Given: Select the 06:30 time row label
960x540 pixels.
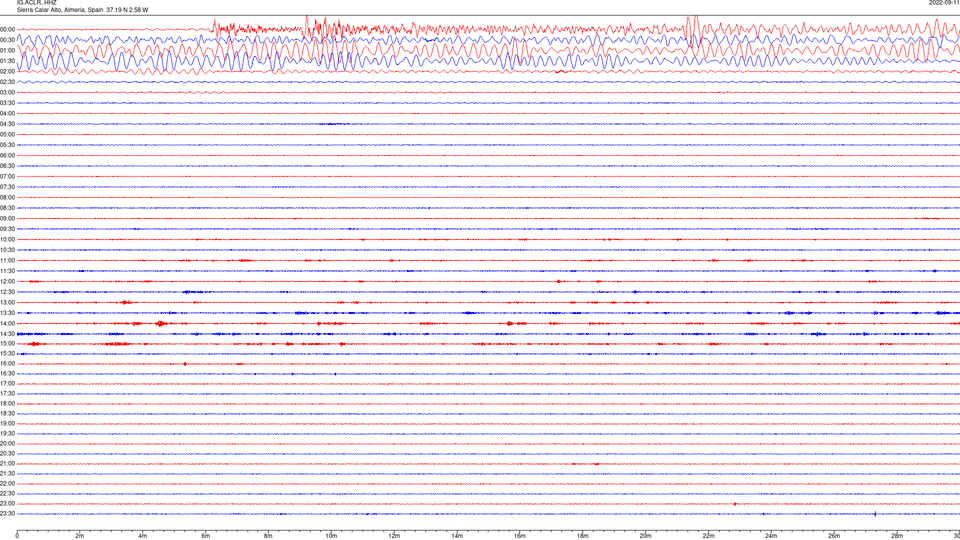Looking at the screenshot, I should pyautogui.click(x=7, y=165).
